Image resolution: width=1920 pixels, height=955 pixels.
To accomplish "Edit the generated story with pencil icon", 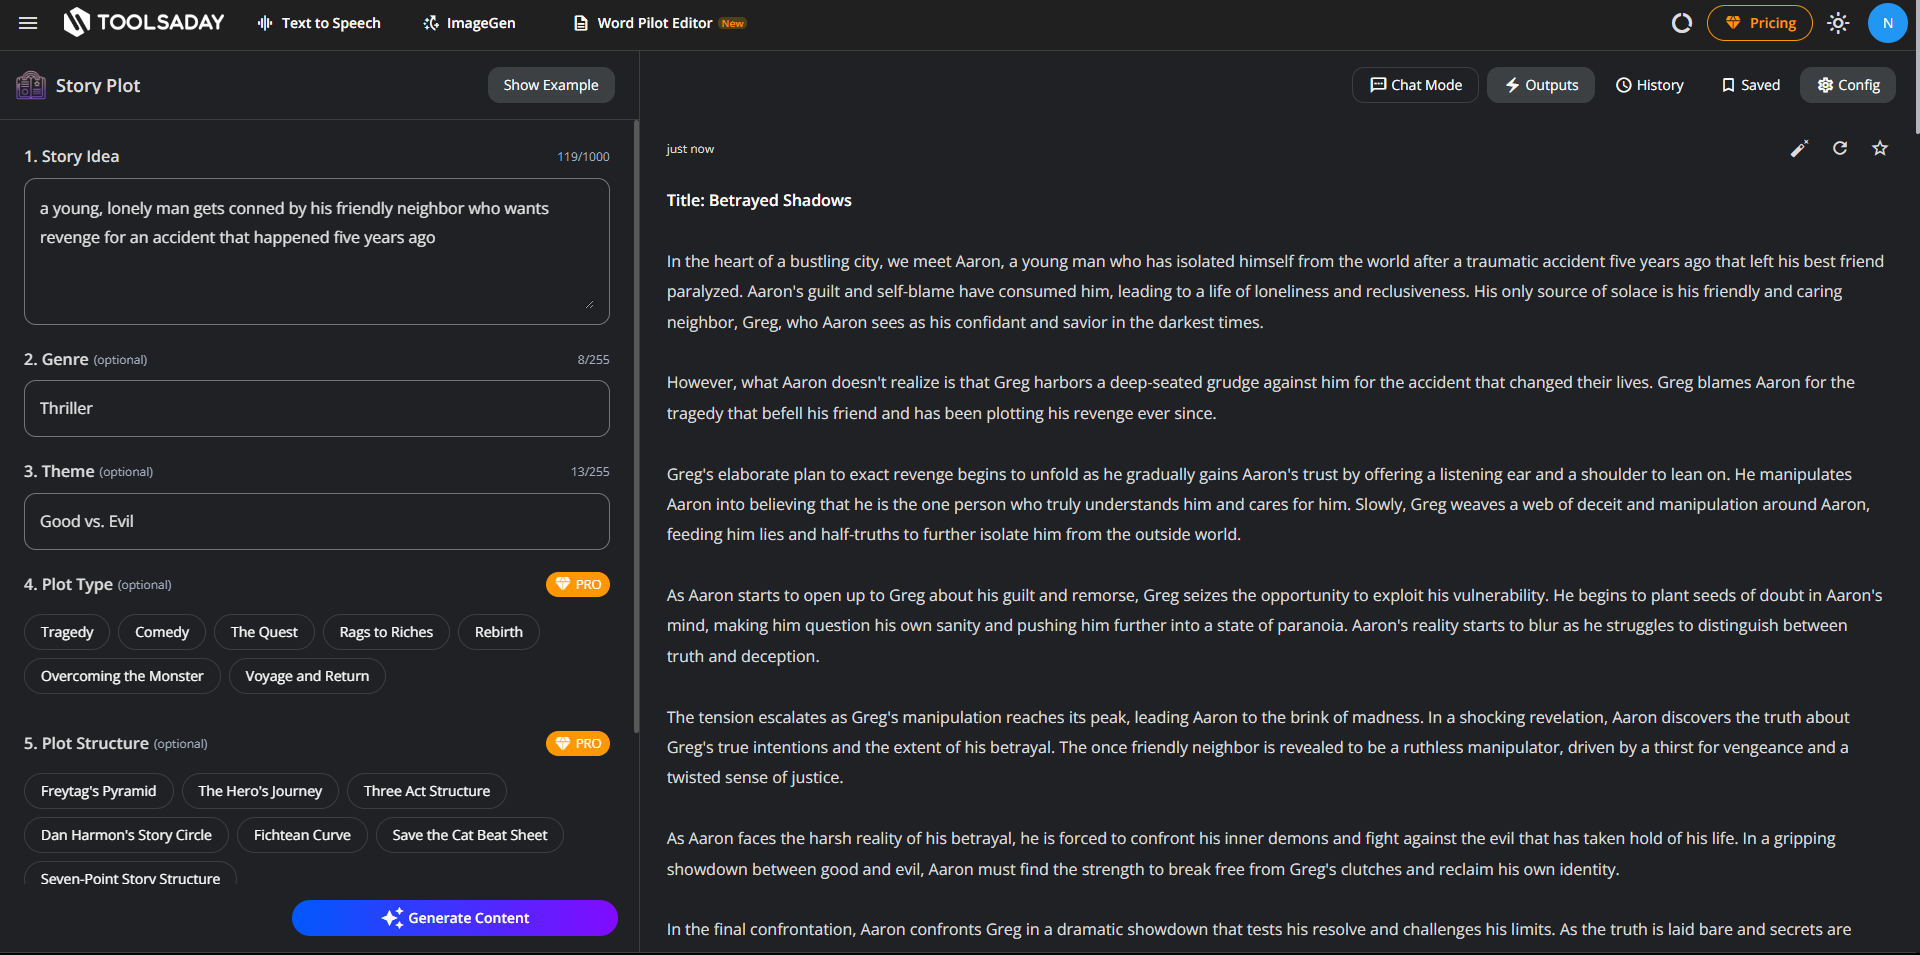I will tap(1799, 149).
